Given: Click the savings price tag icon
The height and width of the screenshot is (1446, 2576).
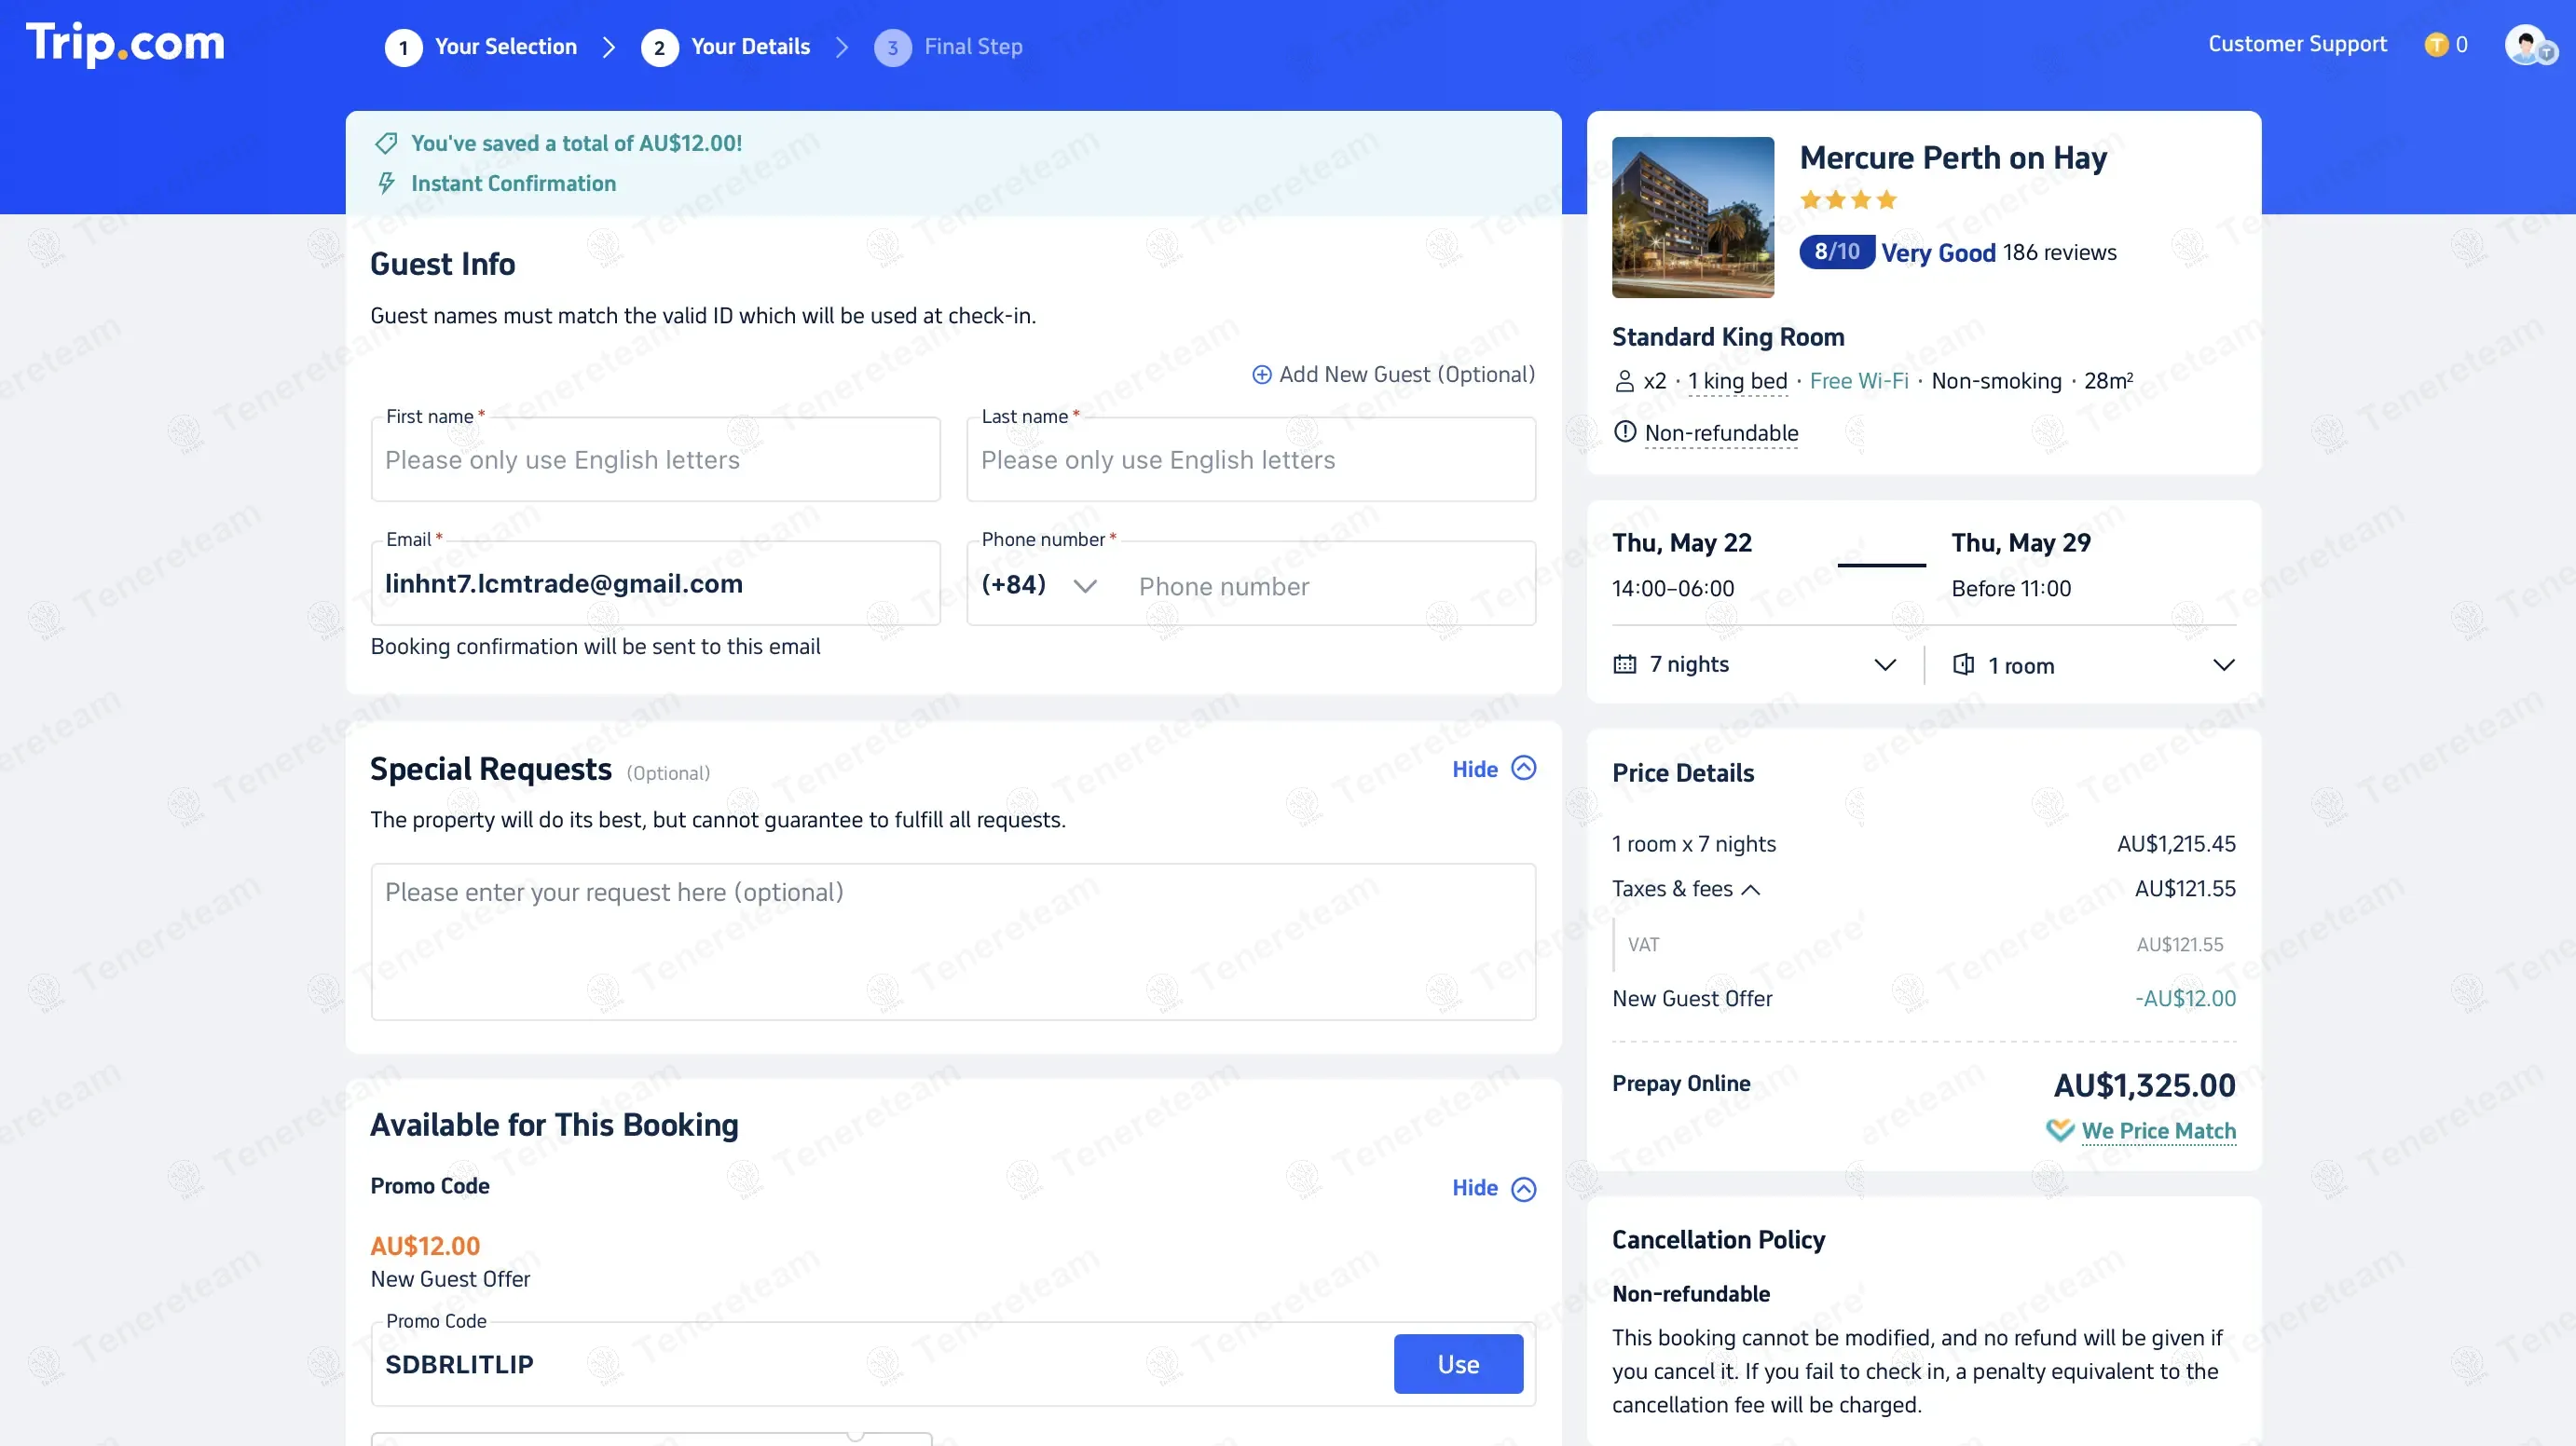Looking at the screenshot, I should coord(386,143).
